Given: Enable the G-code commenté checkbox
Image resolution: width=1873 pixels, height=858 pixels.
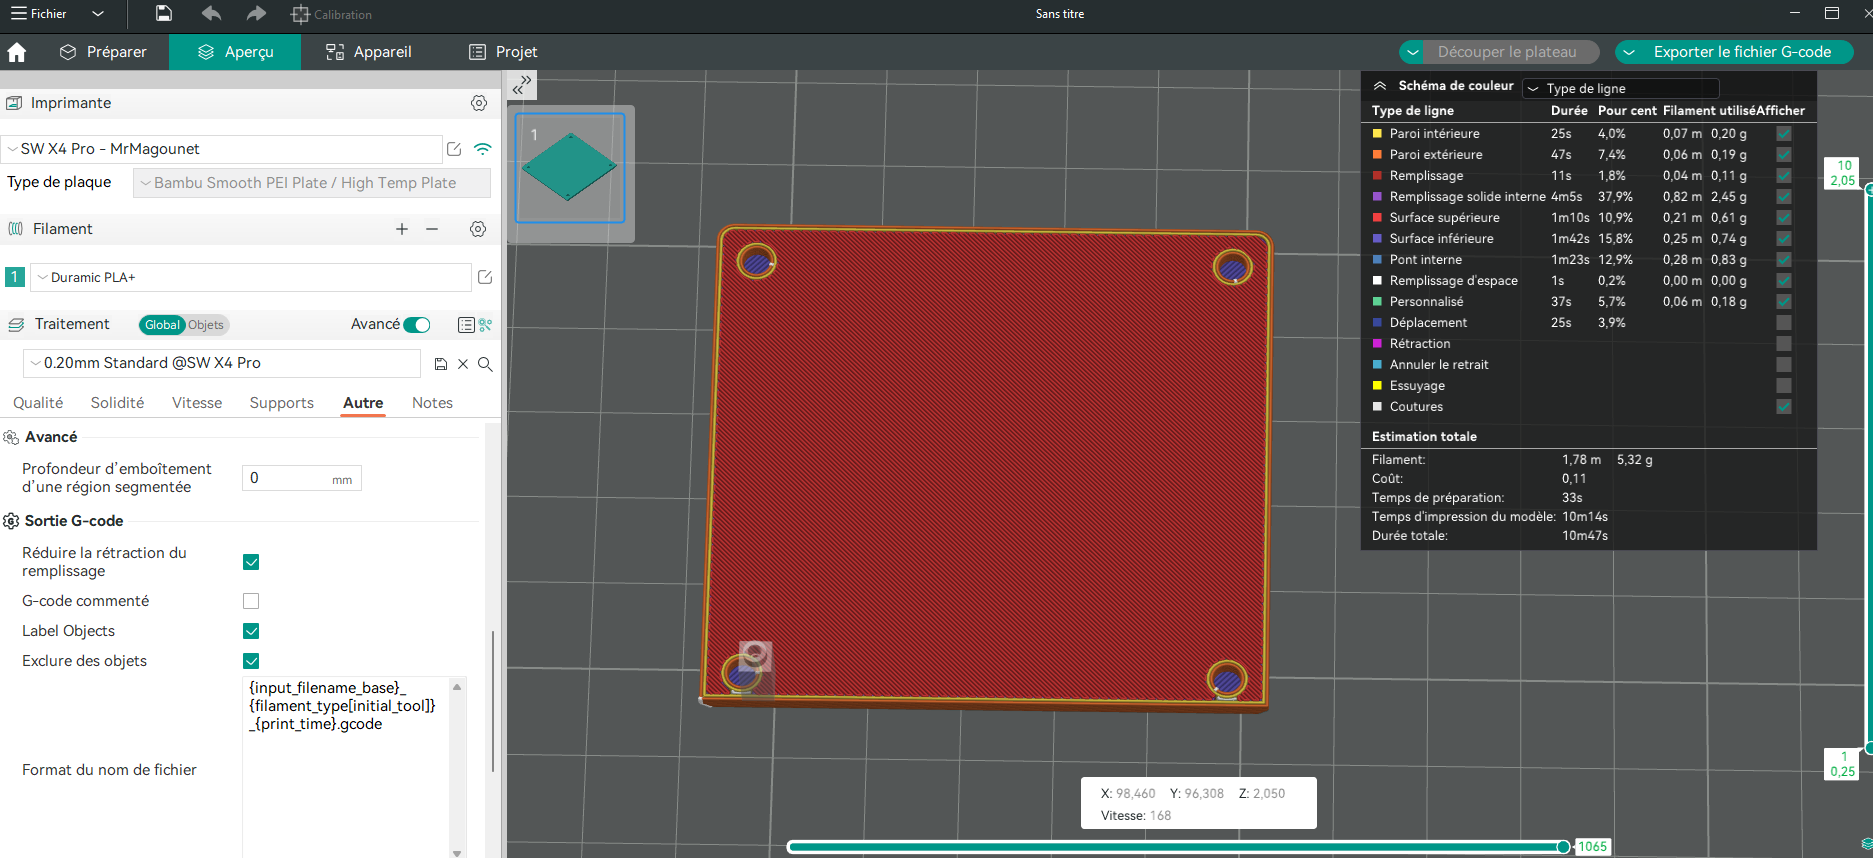Looking at the screenshot, I should [251, 601].
